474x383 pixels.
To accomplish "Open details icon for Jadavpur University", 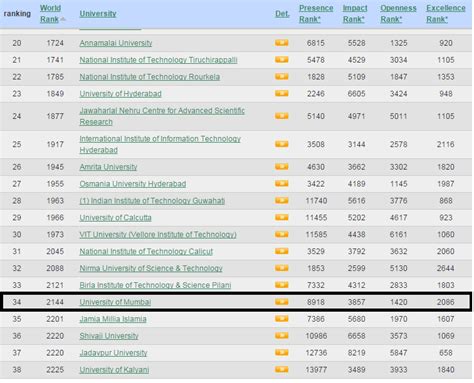I will click(282, 352).
